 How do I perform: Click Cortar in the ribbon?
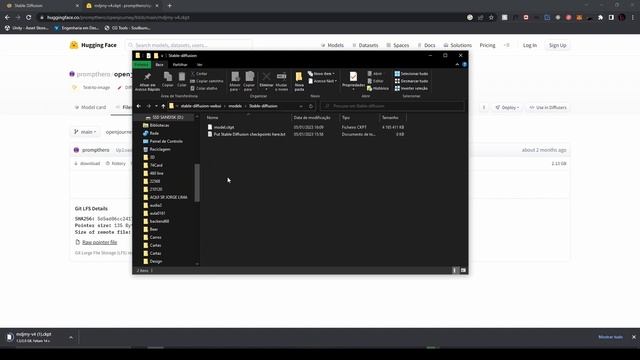pyautogui.click(x=199, y=74)
